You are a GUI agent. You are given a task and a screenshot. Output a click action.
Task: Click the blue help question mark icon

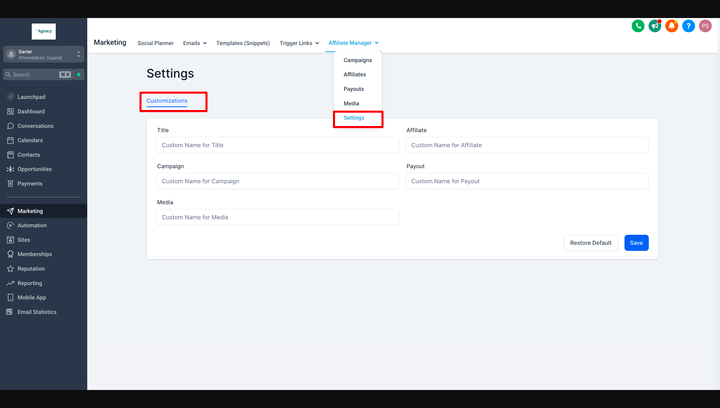688,26
